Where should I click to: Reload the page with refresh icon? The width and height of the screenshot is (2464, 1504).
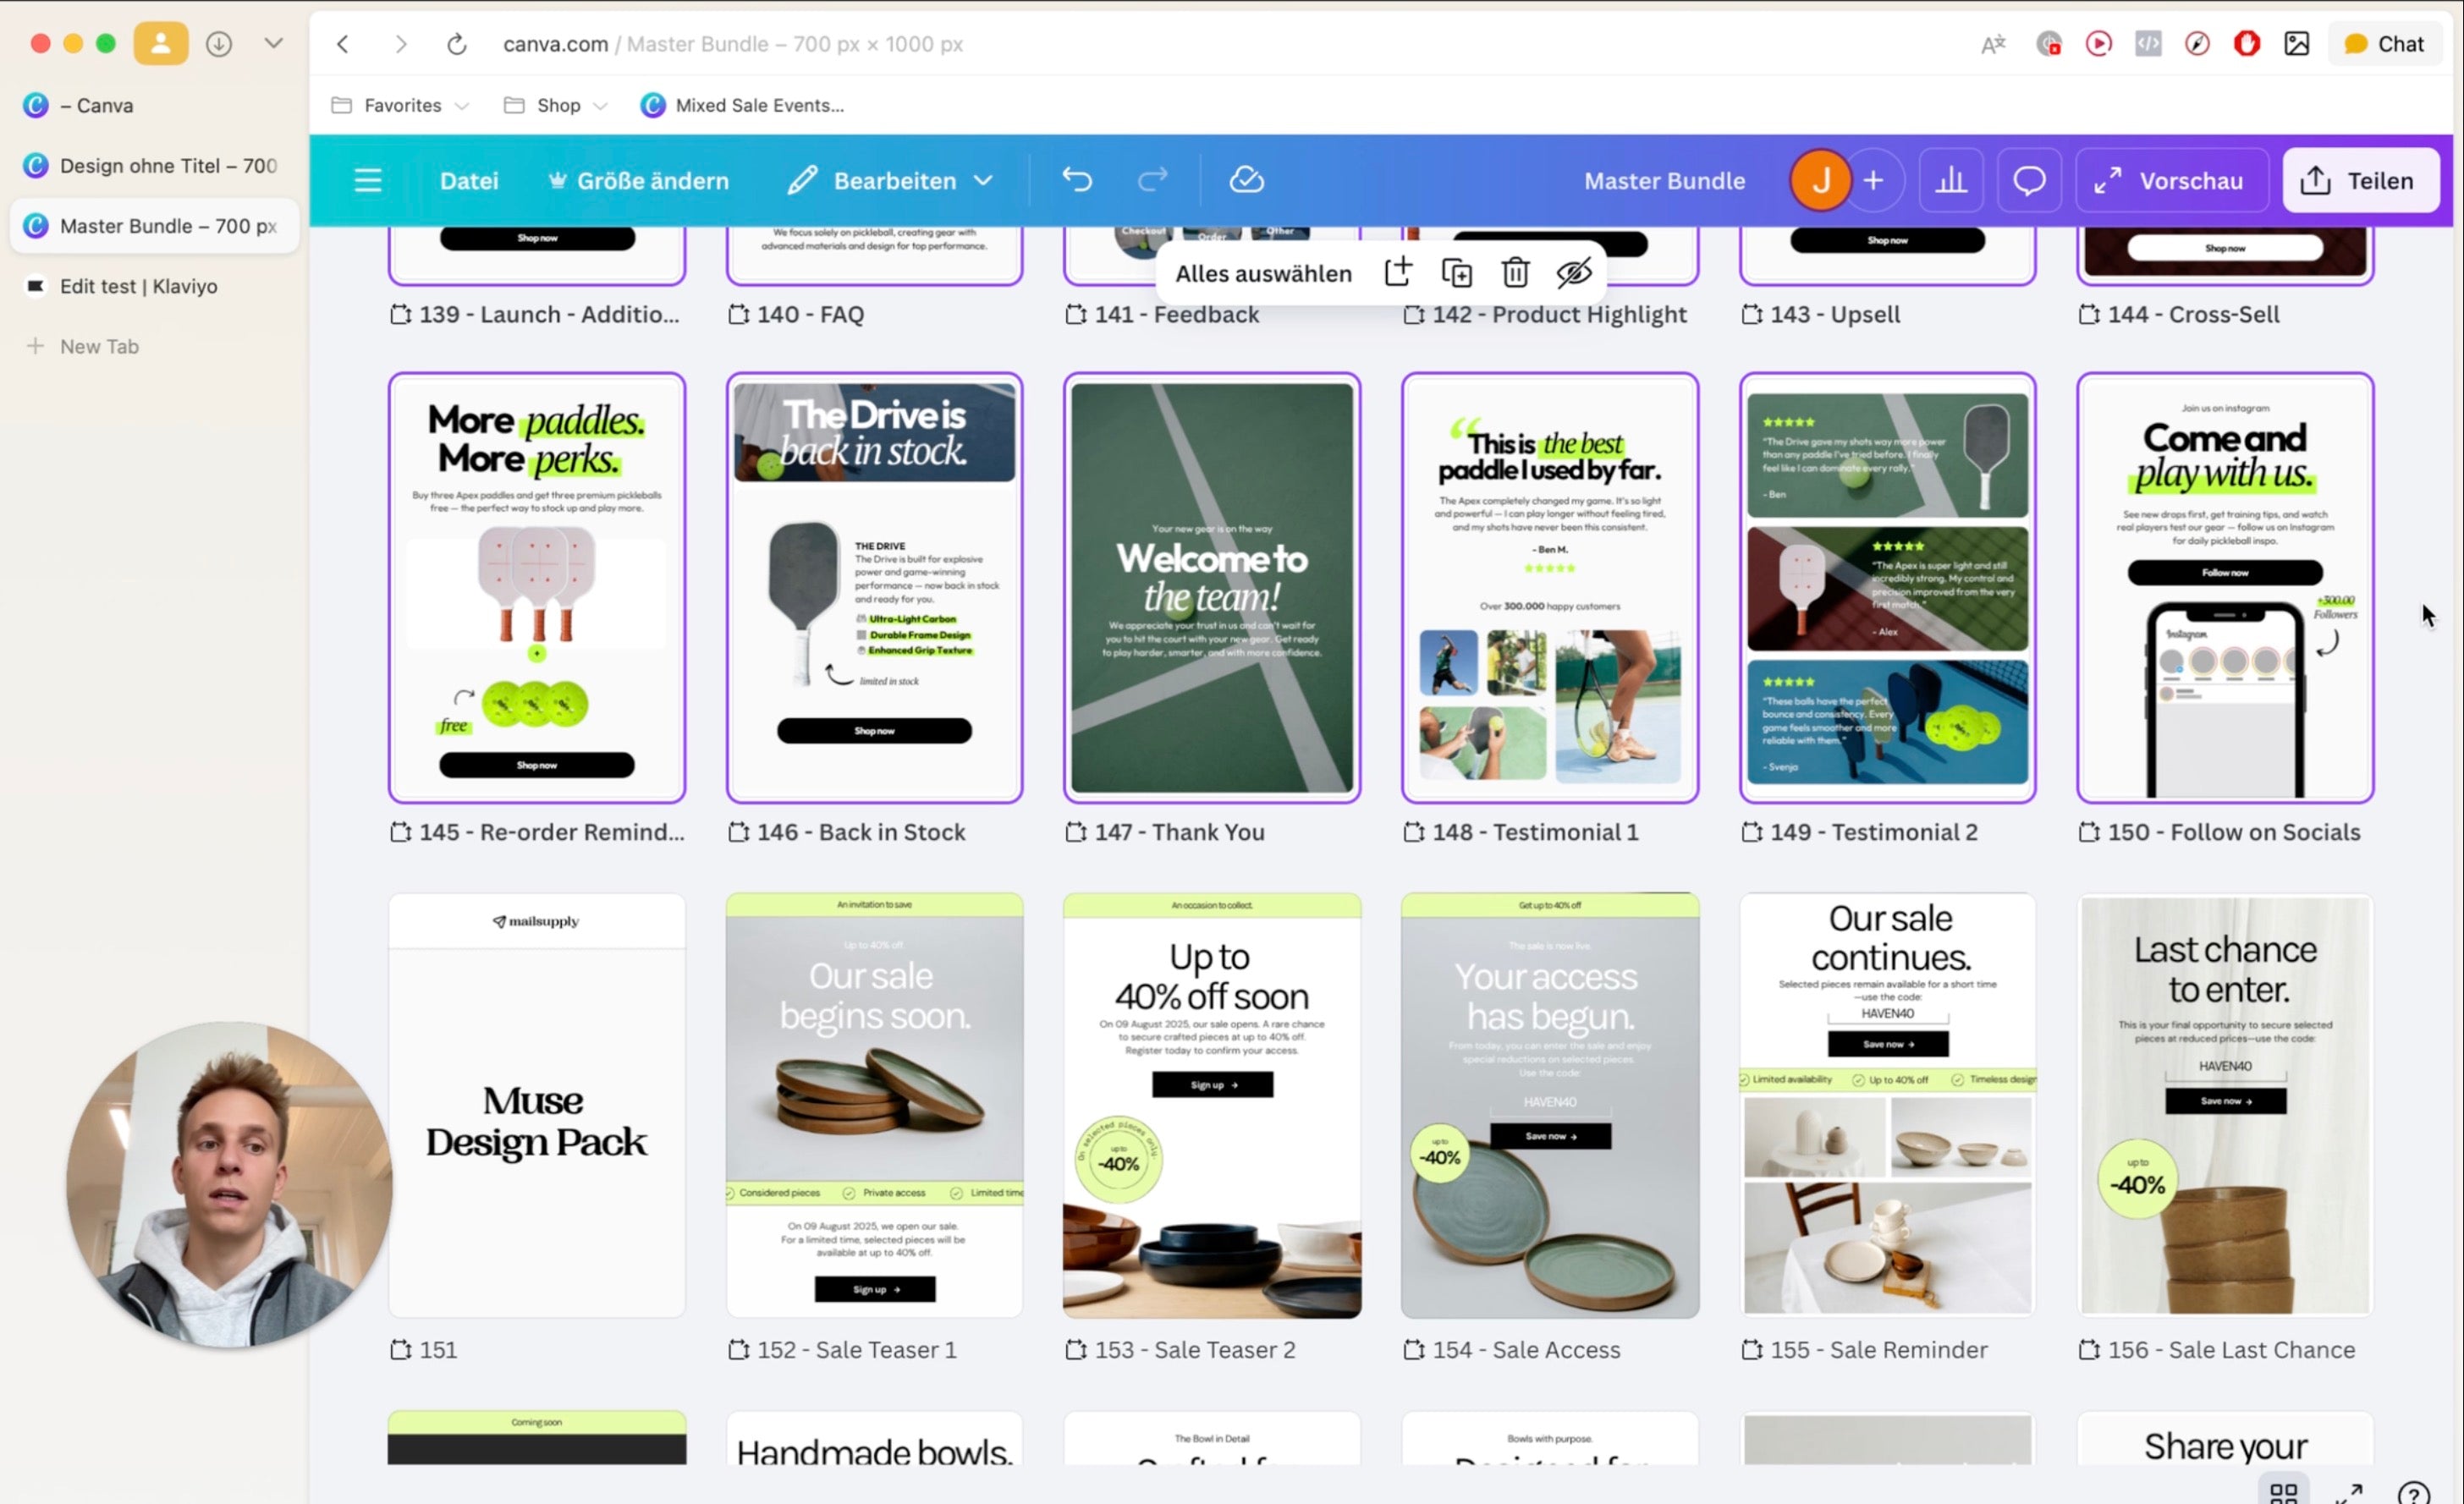click(x=456, y=44)
